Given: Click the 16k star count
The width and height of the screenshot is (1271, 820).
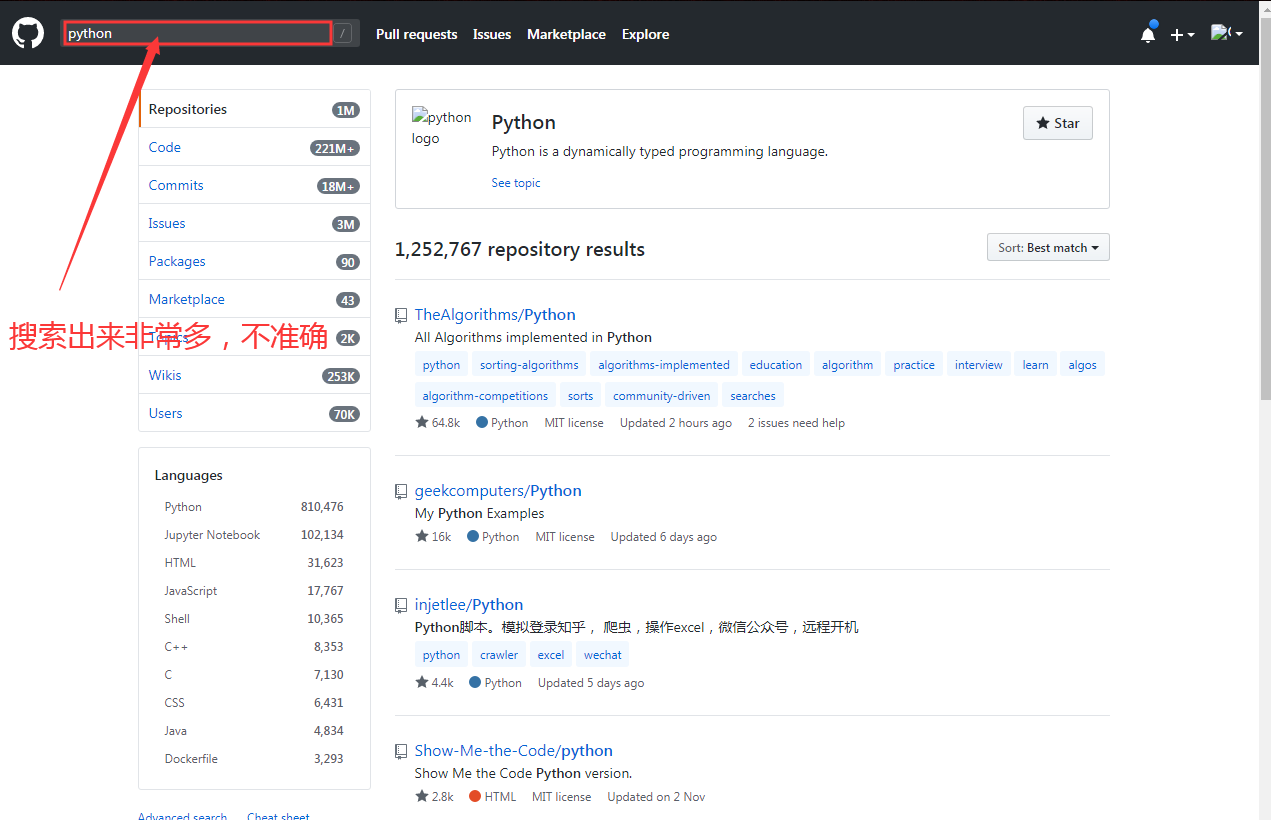Looking at the screenshot, I should click(x=433, y=537).
